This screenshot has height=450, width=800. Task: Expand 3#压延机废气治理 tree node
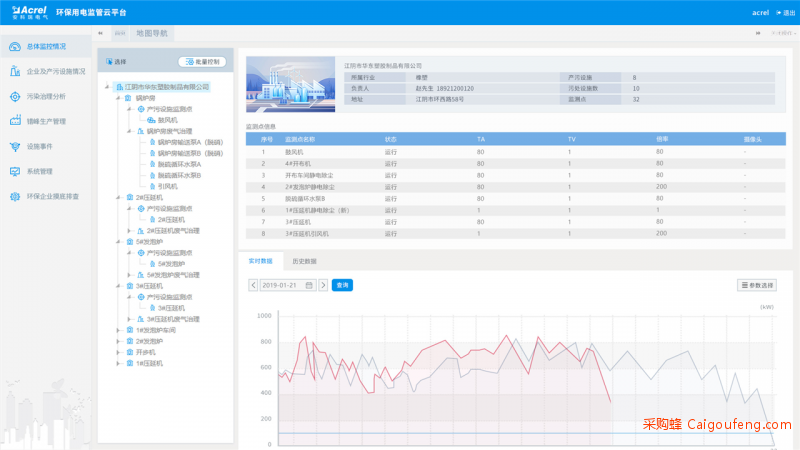click(x=130, y=319)
